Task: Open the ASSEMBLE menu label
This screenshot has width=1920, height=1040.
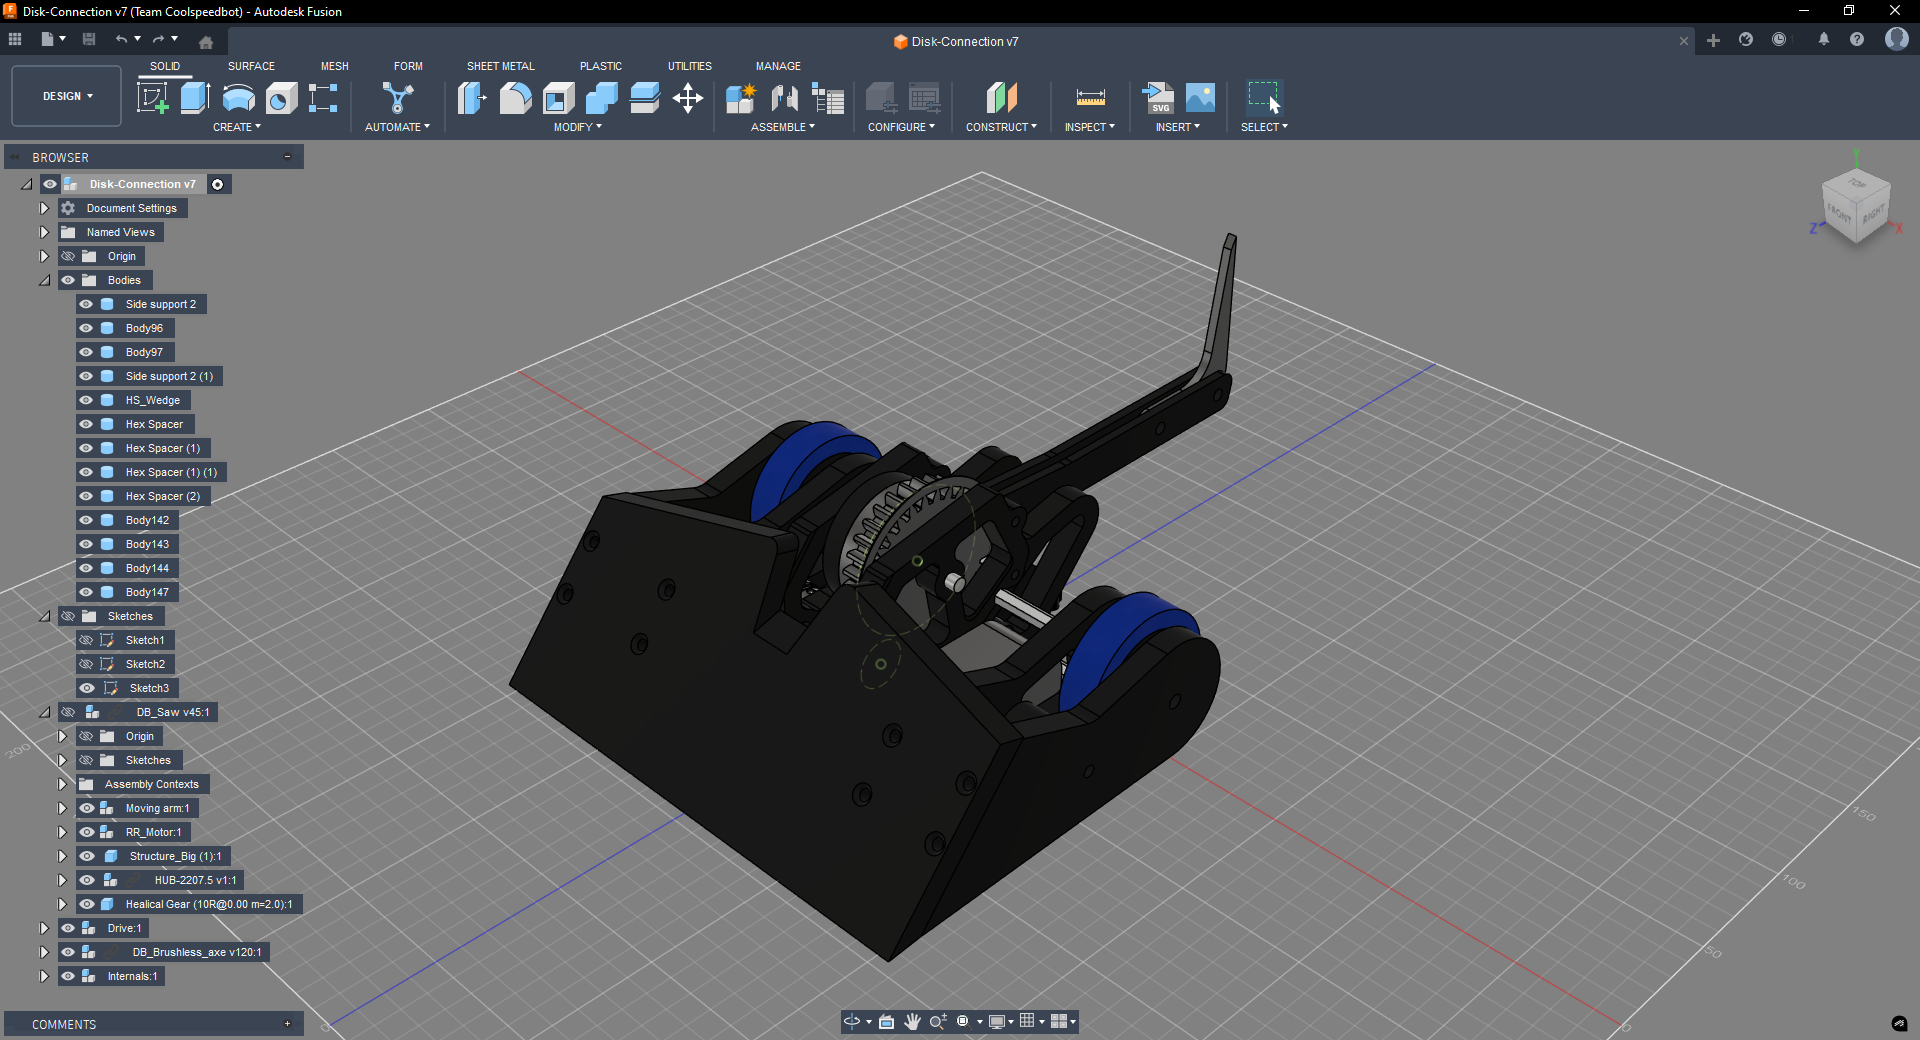Action: [783, 127]
